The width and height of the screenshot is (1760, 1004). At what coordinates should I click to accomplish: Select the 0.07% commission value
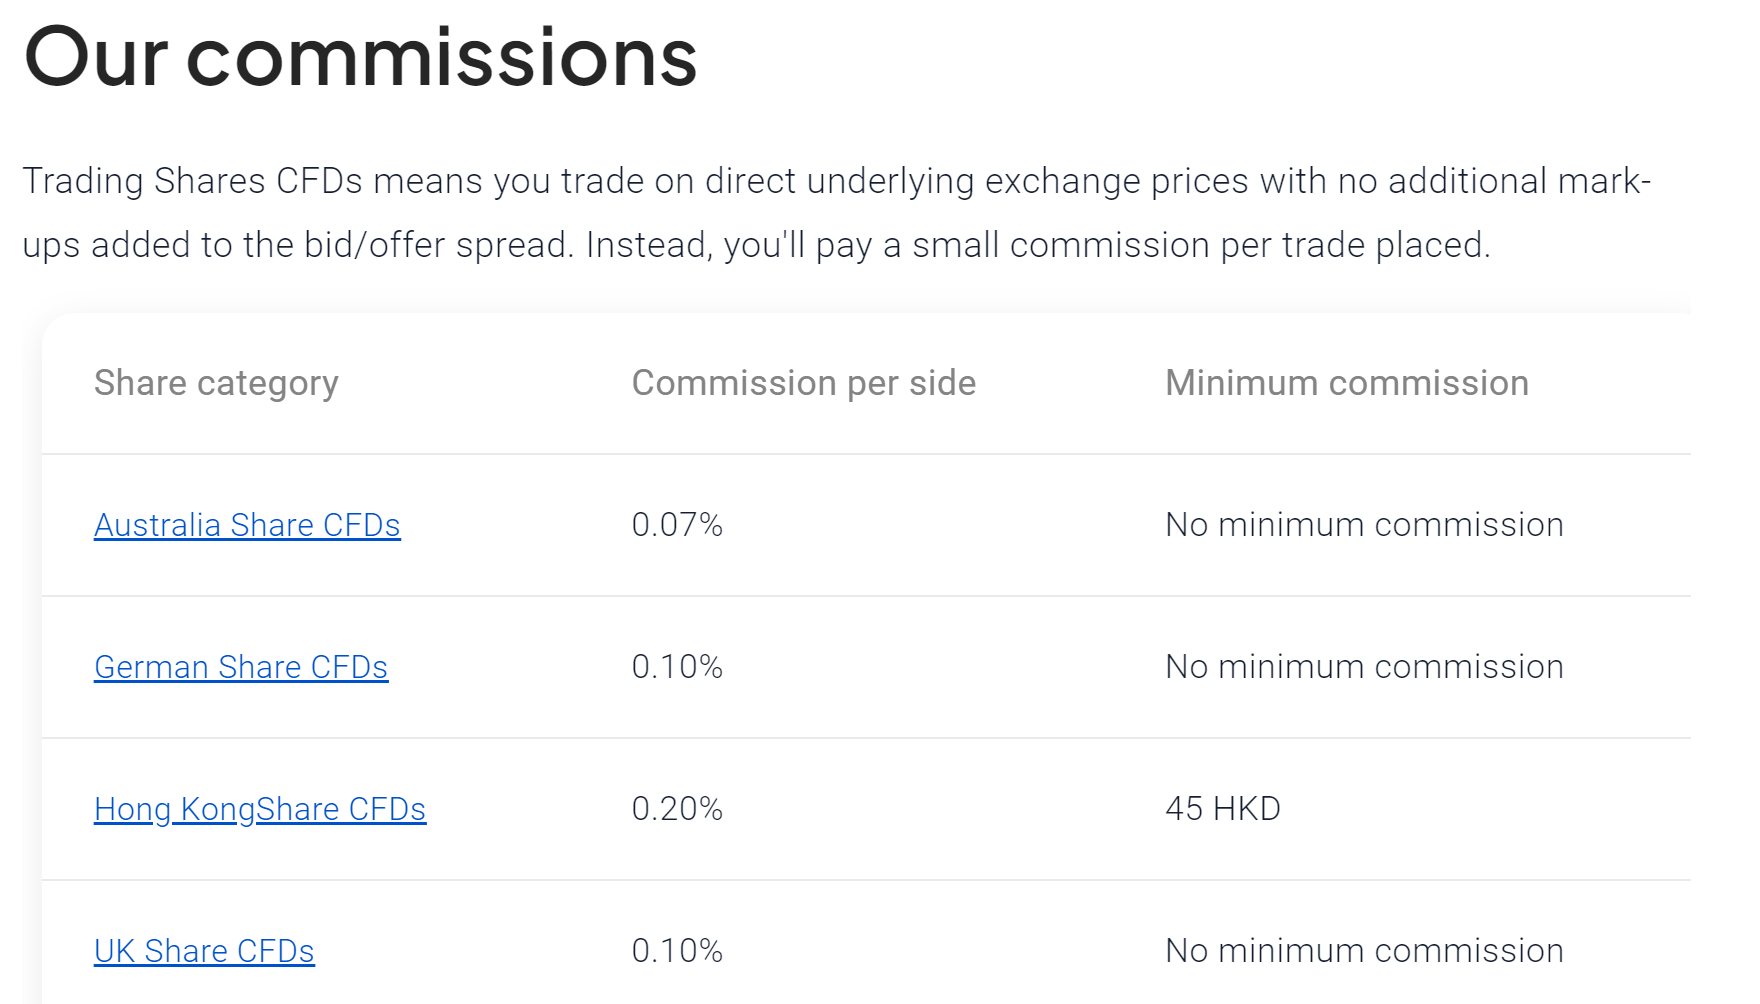(677, 525)
